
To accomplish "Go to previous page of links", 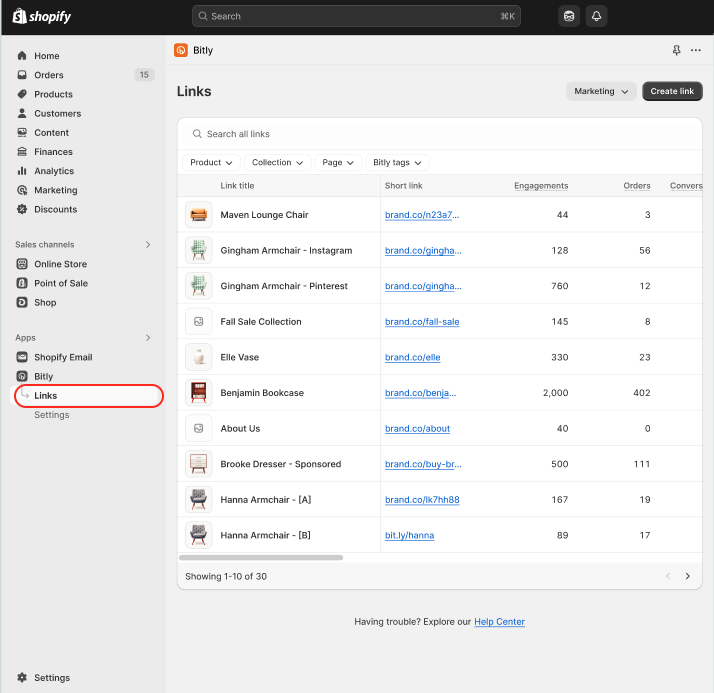I will (x=668, y=576).
